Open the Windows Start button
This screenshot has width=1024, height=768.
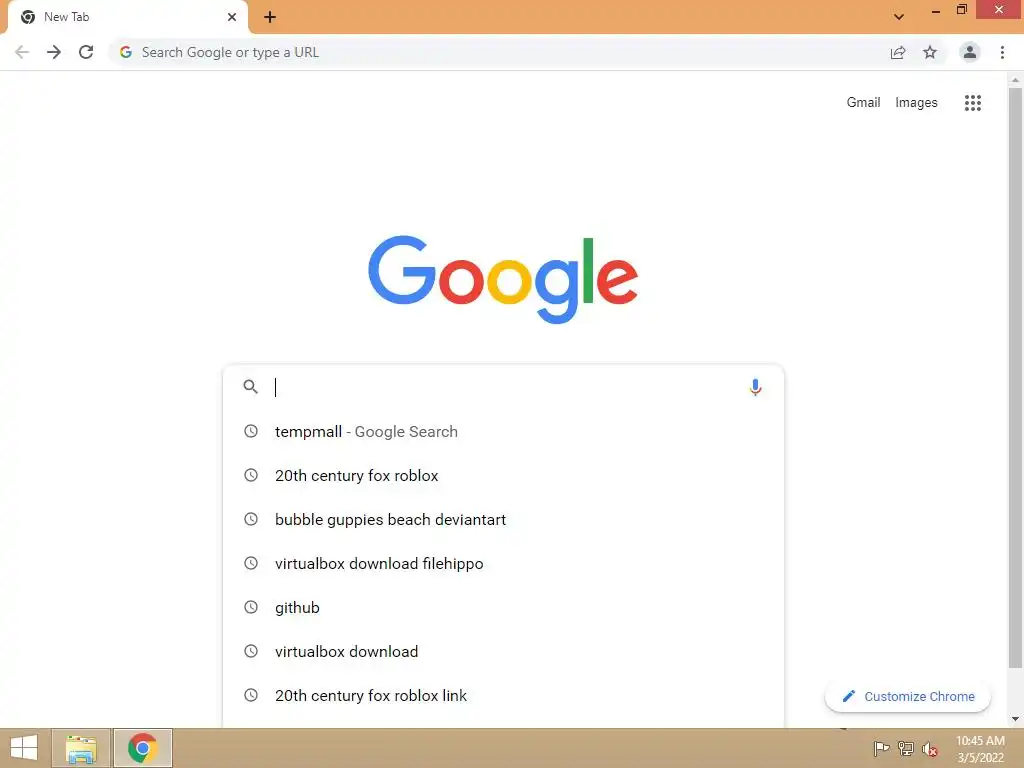(24, 748)
